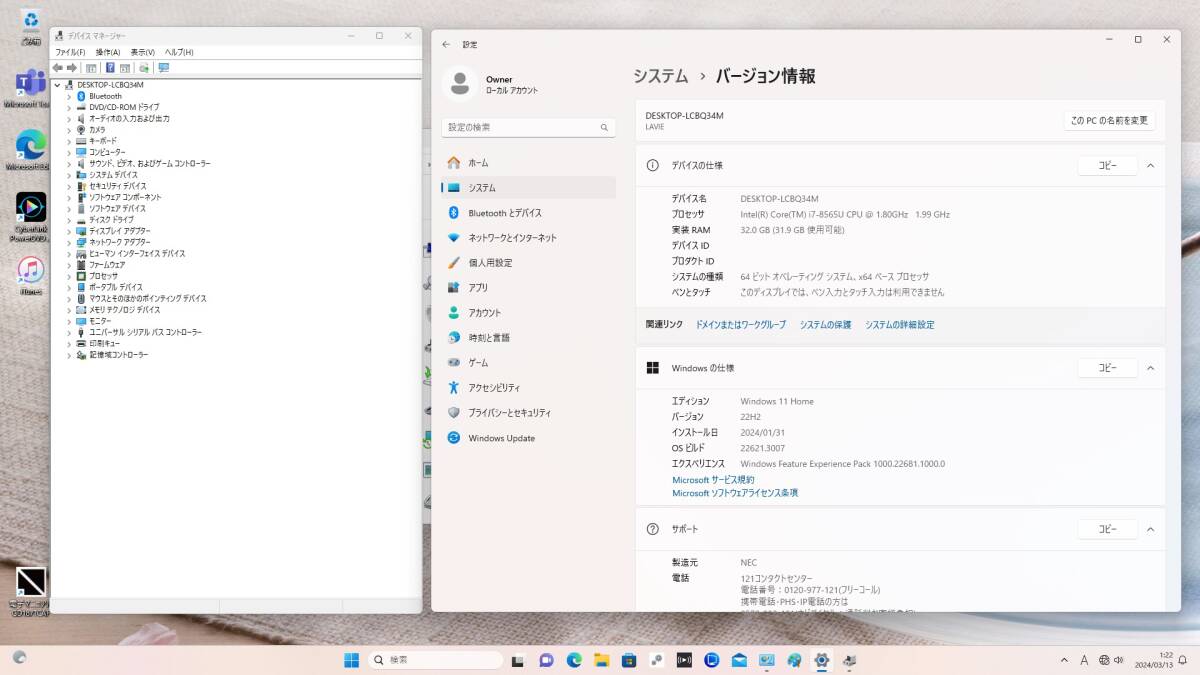Copy the サポート information
This screenshot has width=1200, height=675.
click(x=1107, y=529)
